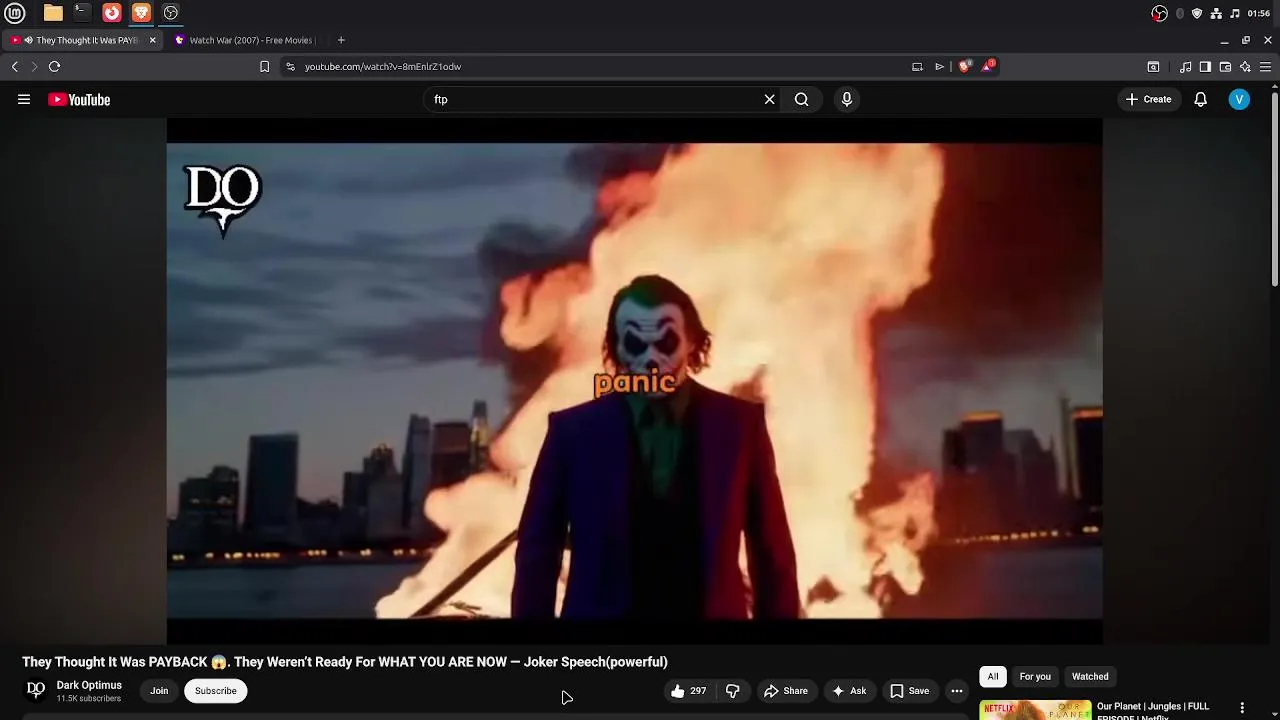Screen dimensions: 1280x720
Task: Select the 'For you' filter chip
Action: (x=1035, y=677)
